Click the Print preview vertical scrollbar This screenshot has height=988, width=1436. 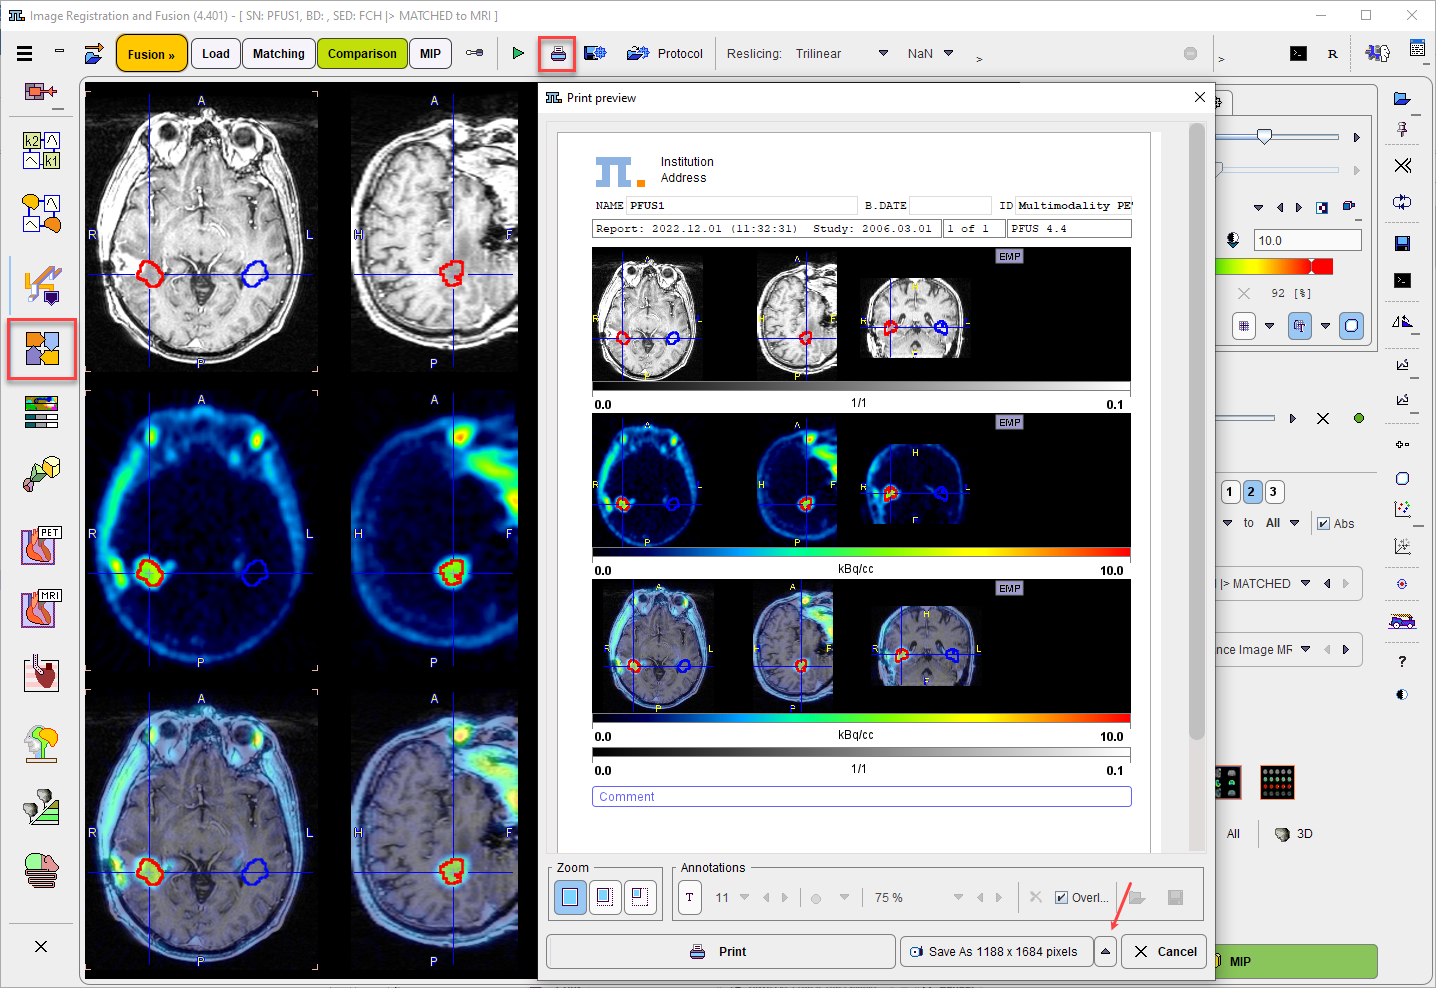click(1196, 431)
